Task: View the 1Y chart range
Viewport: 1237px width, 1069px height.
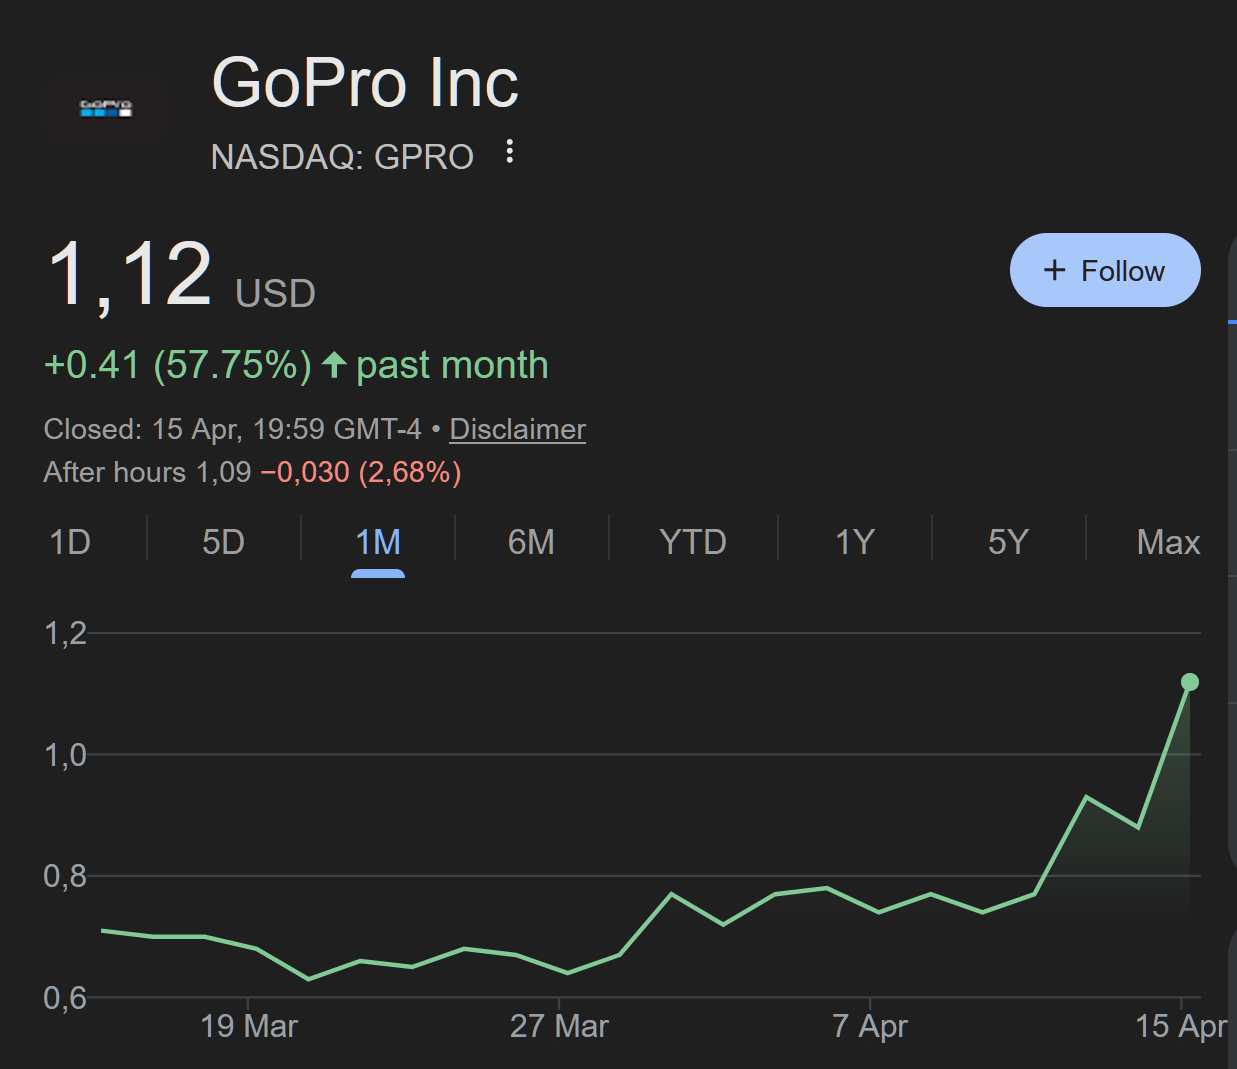Action: [854, 542]
